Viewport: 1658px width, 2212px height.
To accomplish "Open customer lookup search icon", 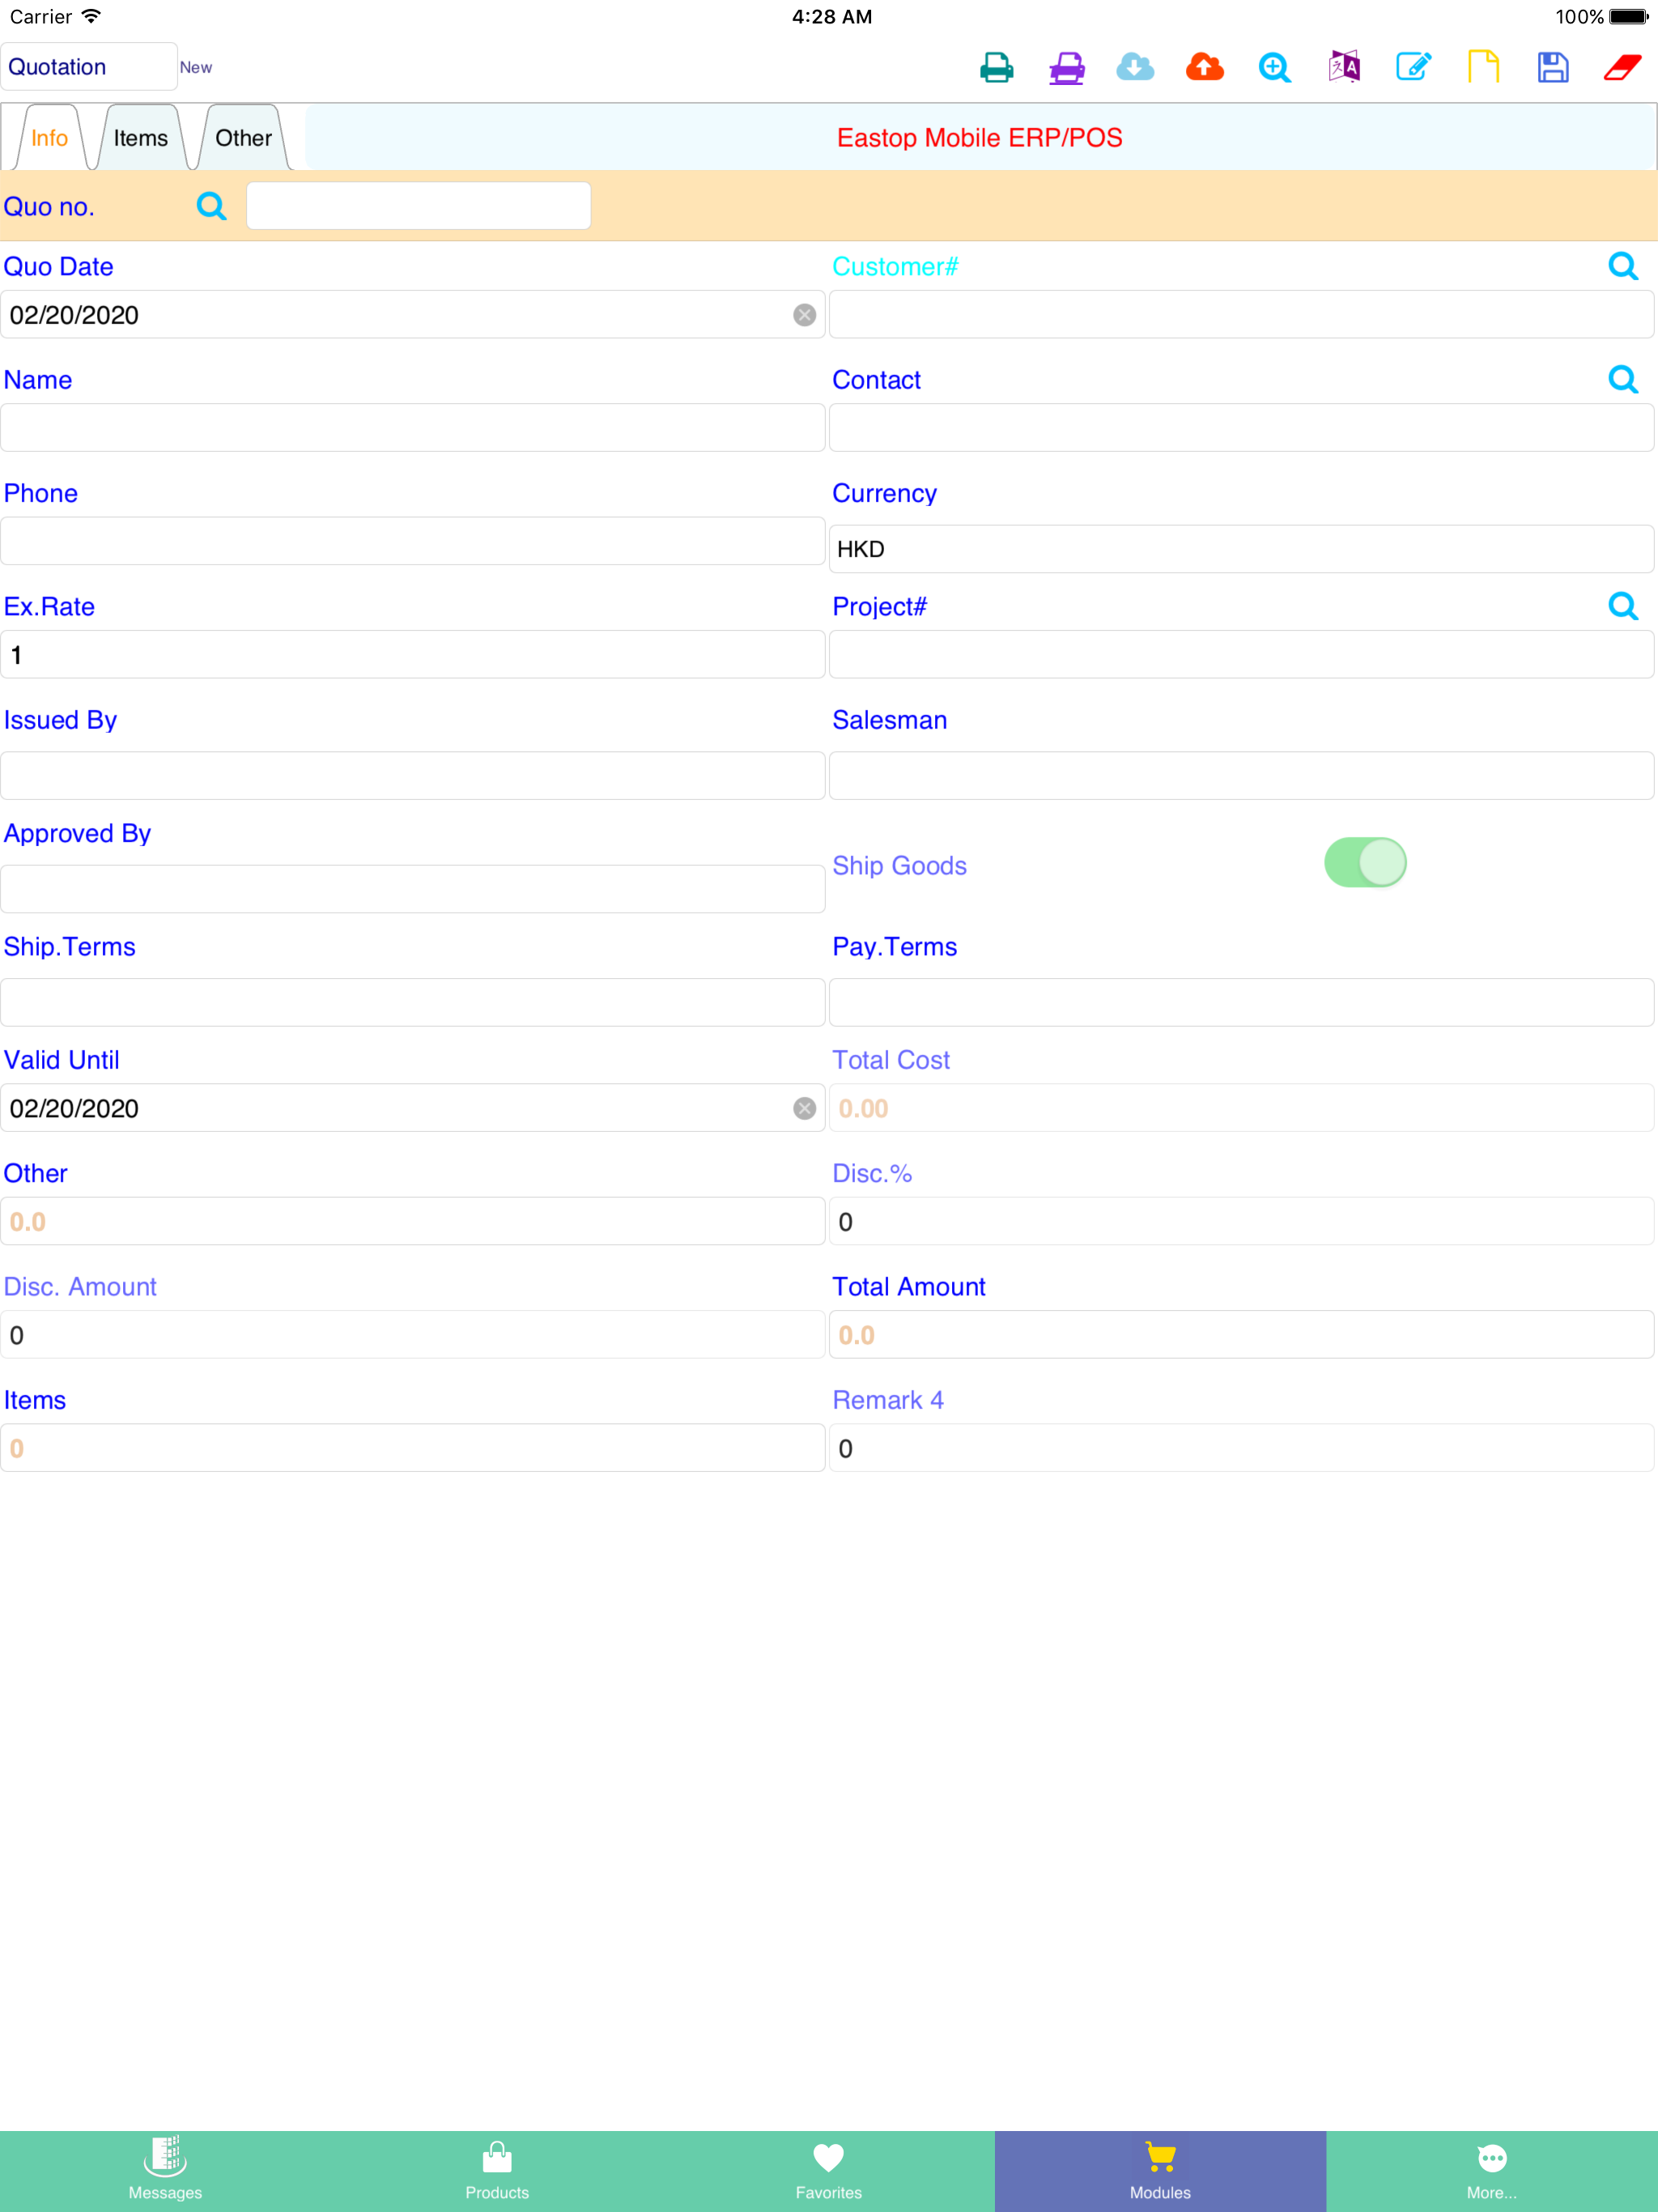I will pyautogui.click(x=1622, y=266).
